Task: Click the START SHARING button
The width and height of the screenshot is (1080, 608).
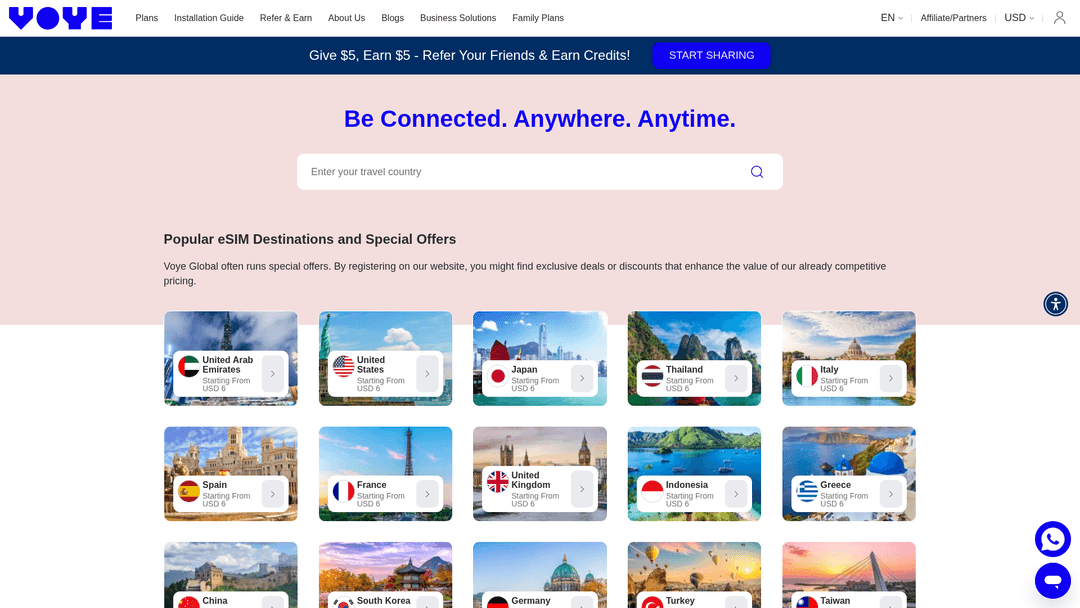Action: [711, 55]
